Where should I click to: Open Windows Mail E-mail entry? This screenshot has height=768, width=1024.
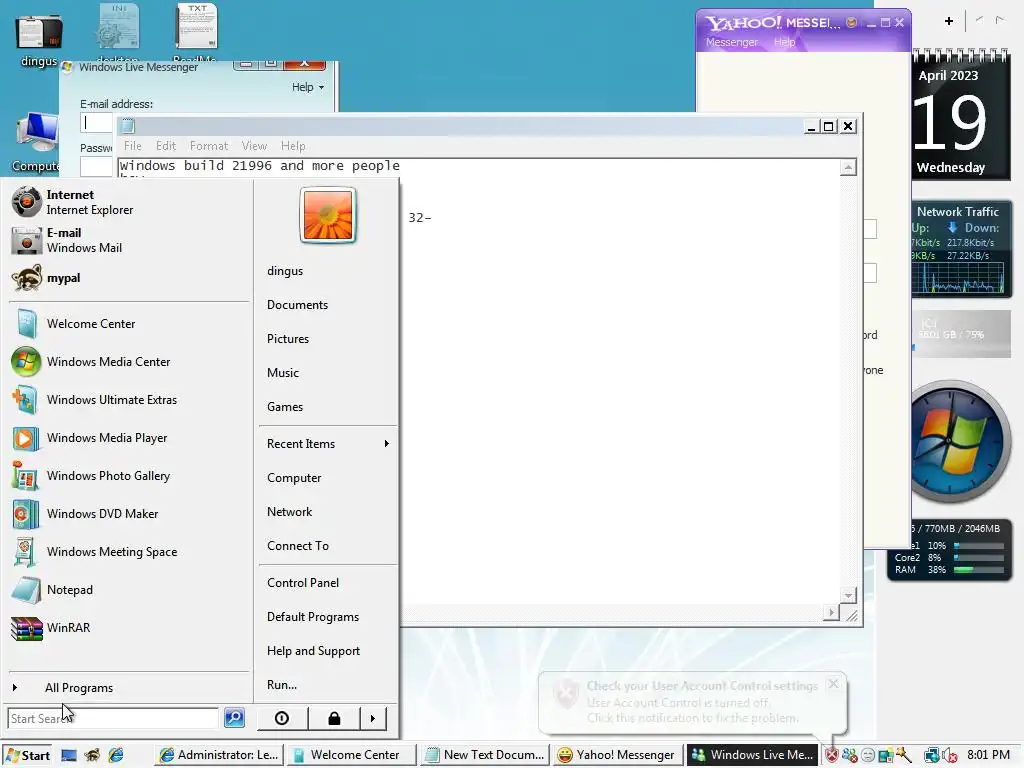tap(129, 240)
